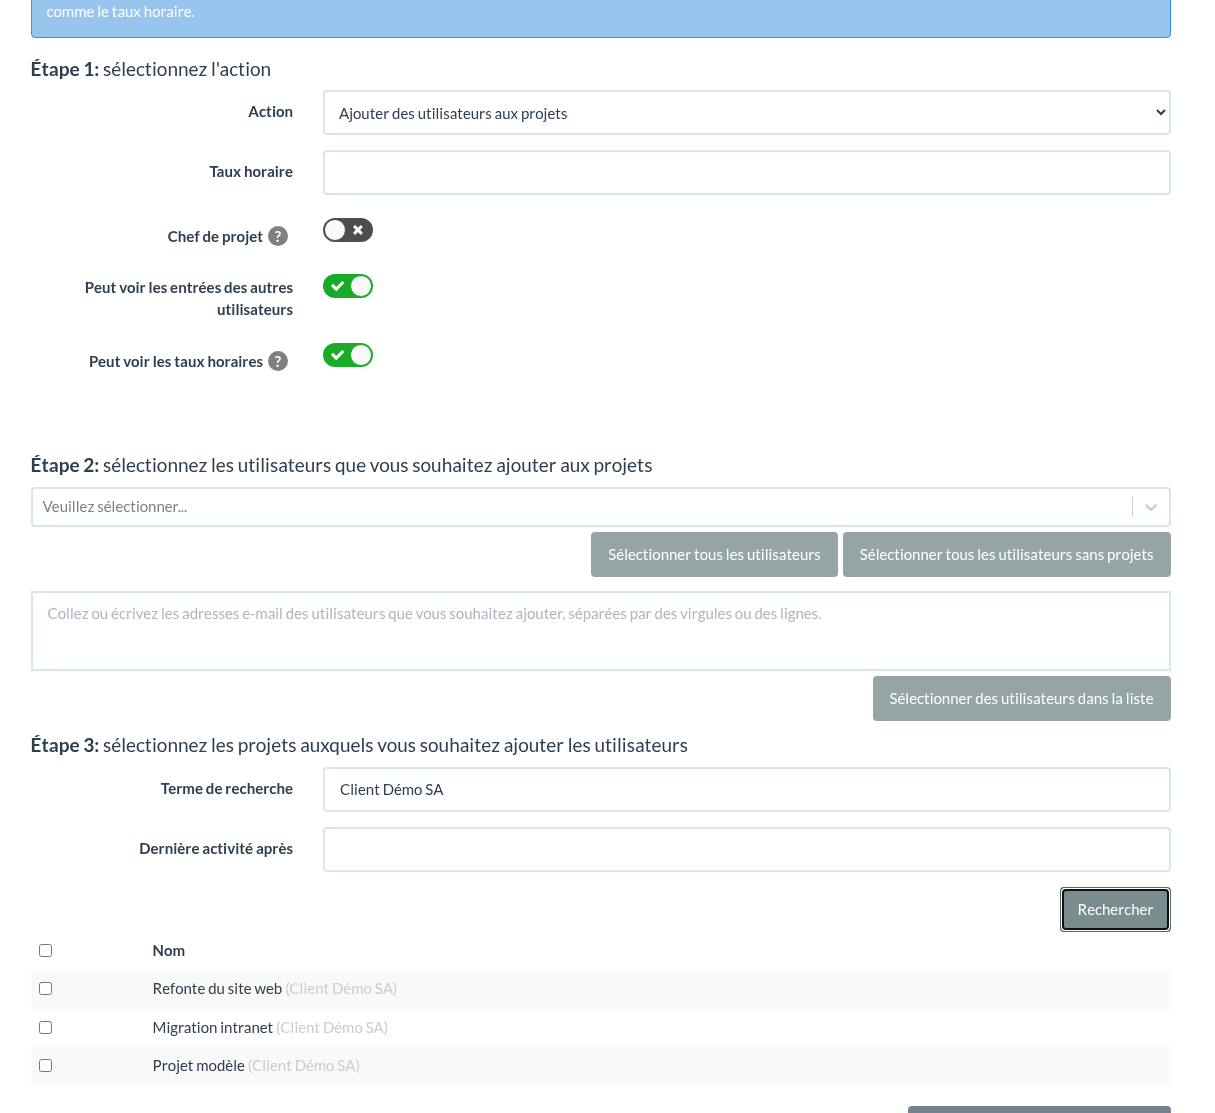The width and height of the screenshot is (1215, 1113).
Task: Check the Migration intranet project
Action: click(45, 1027)
